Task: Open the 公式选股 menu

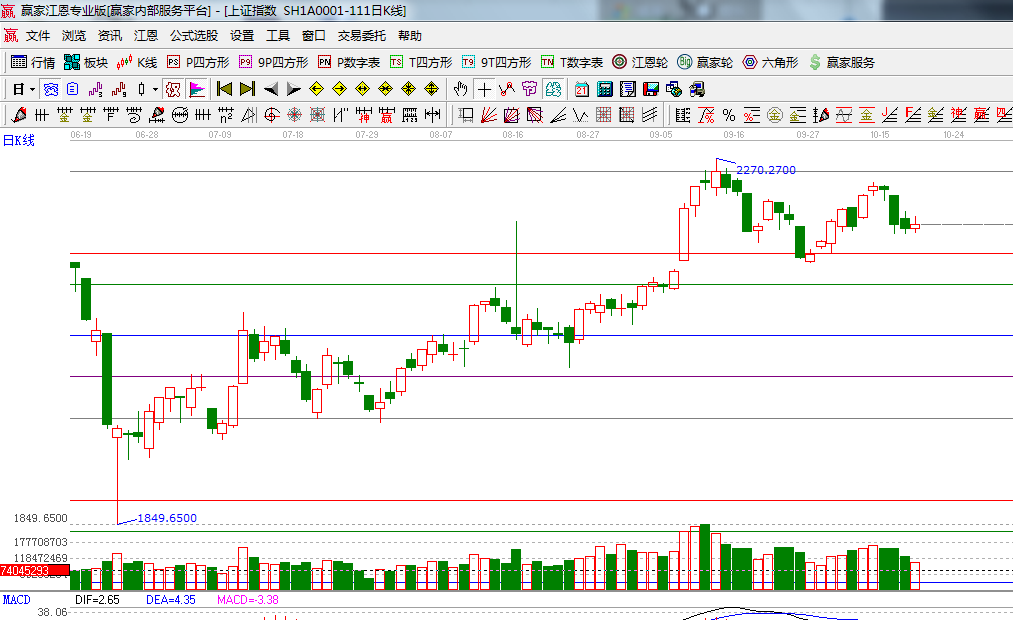Action: click(x=193, y=35)
